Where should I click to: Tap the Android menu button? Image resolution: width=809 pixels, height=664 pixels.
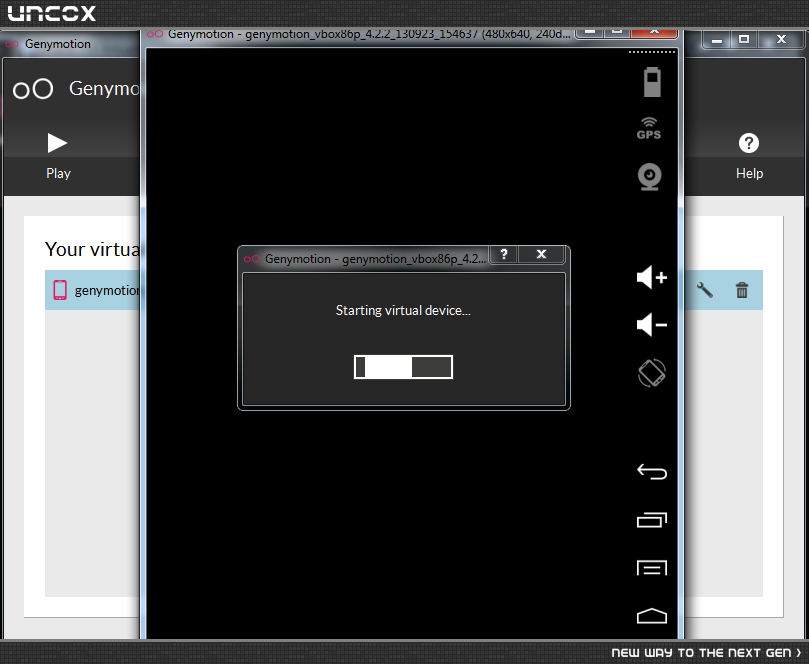[652, 568]
